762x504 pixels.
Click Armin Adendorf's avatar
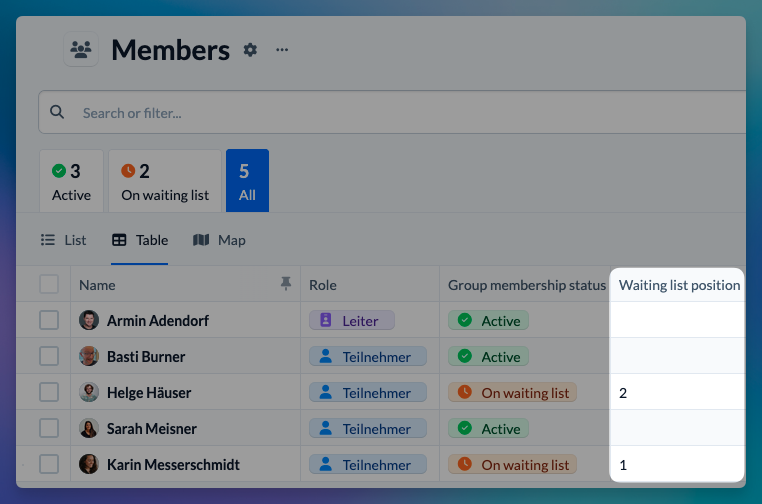(89, 320)
